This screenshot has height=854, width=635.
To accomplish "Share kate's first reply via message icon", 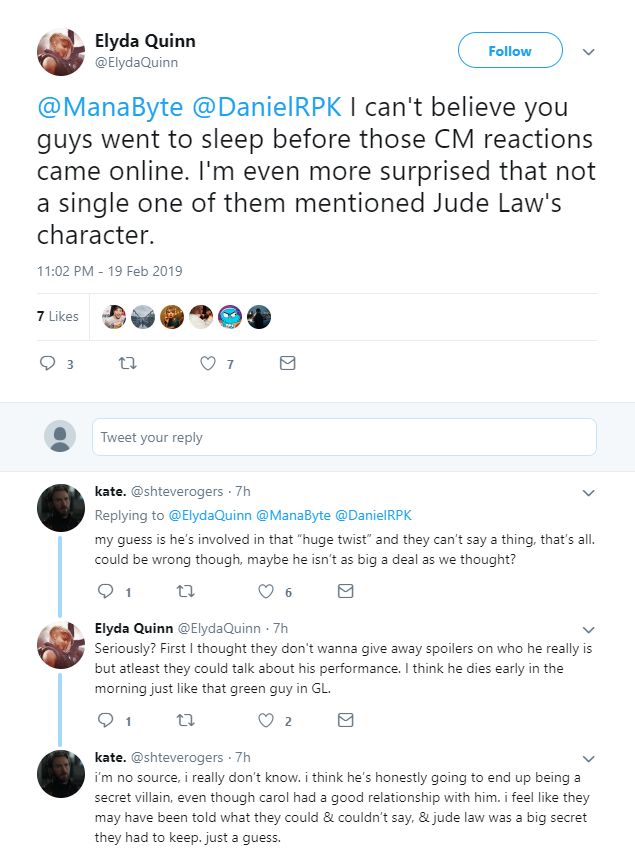I will [x=345, y=591].
